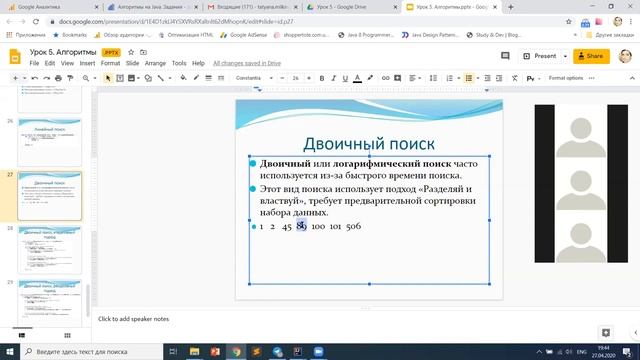Open Format options panel
This screenshot has height=360, width=640.
(x=566, y=78)
